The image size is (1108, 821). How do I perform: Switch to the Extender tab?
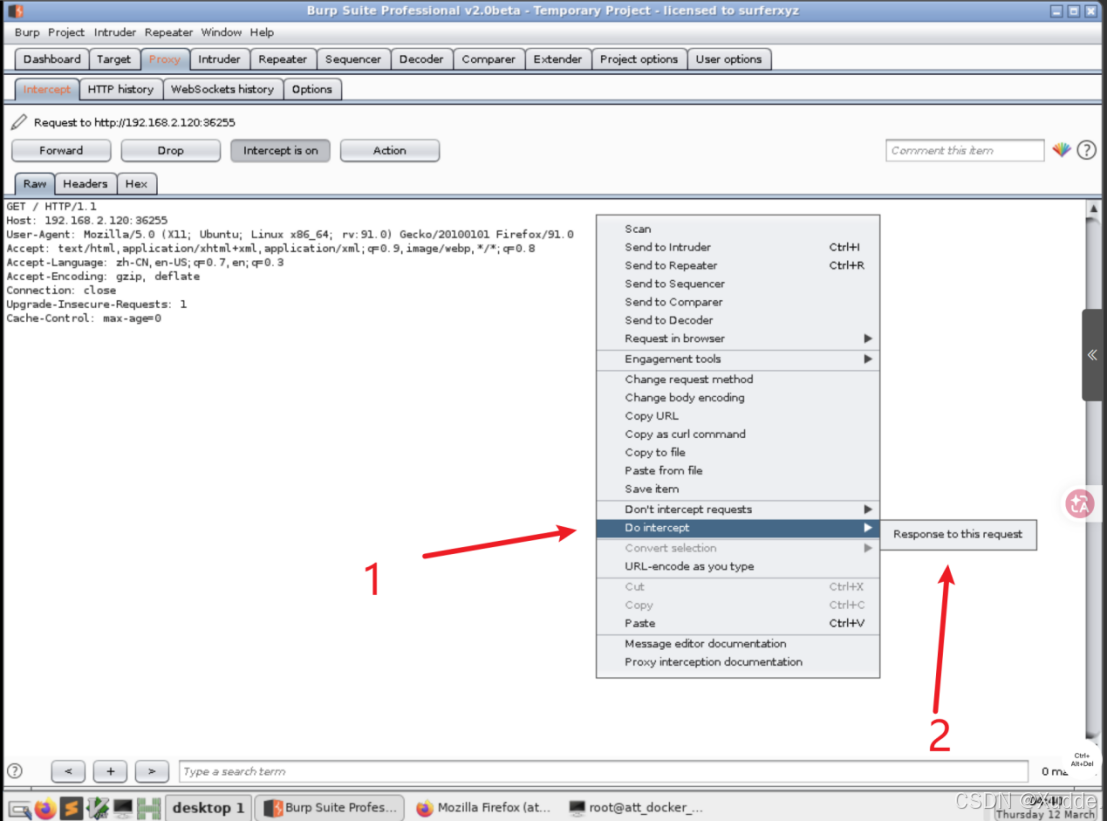pyautogui.click(x=558, y=59)
